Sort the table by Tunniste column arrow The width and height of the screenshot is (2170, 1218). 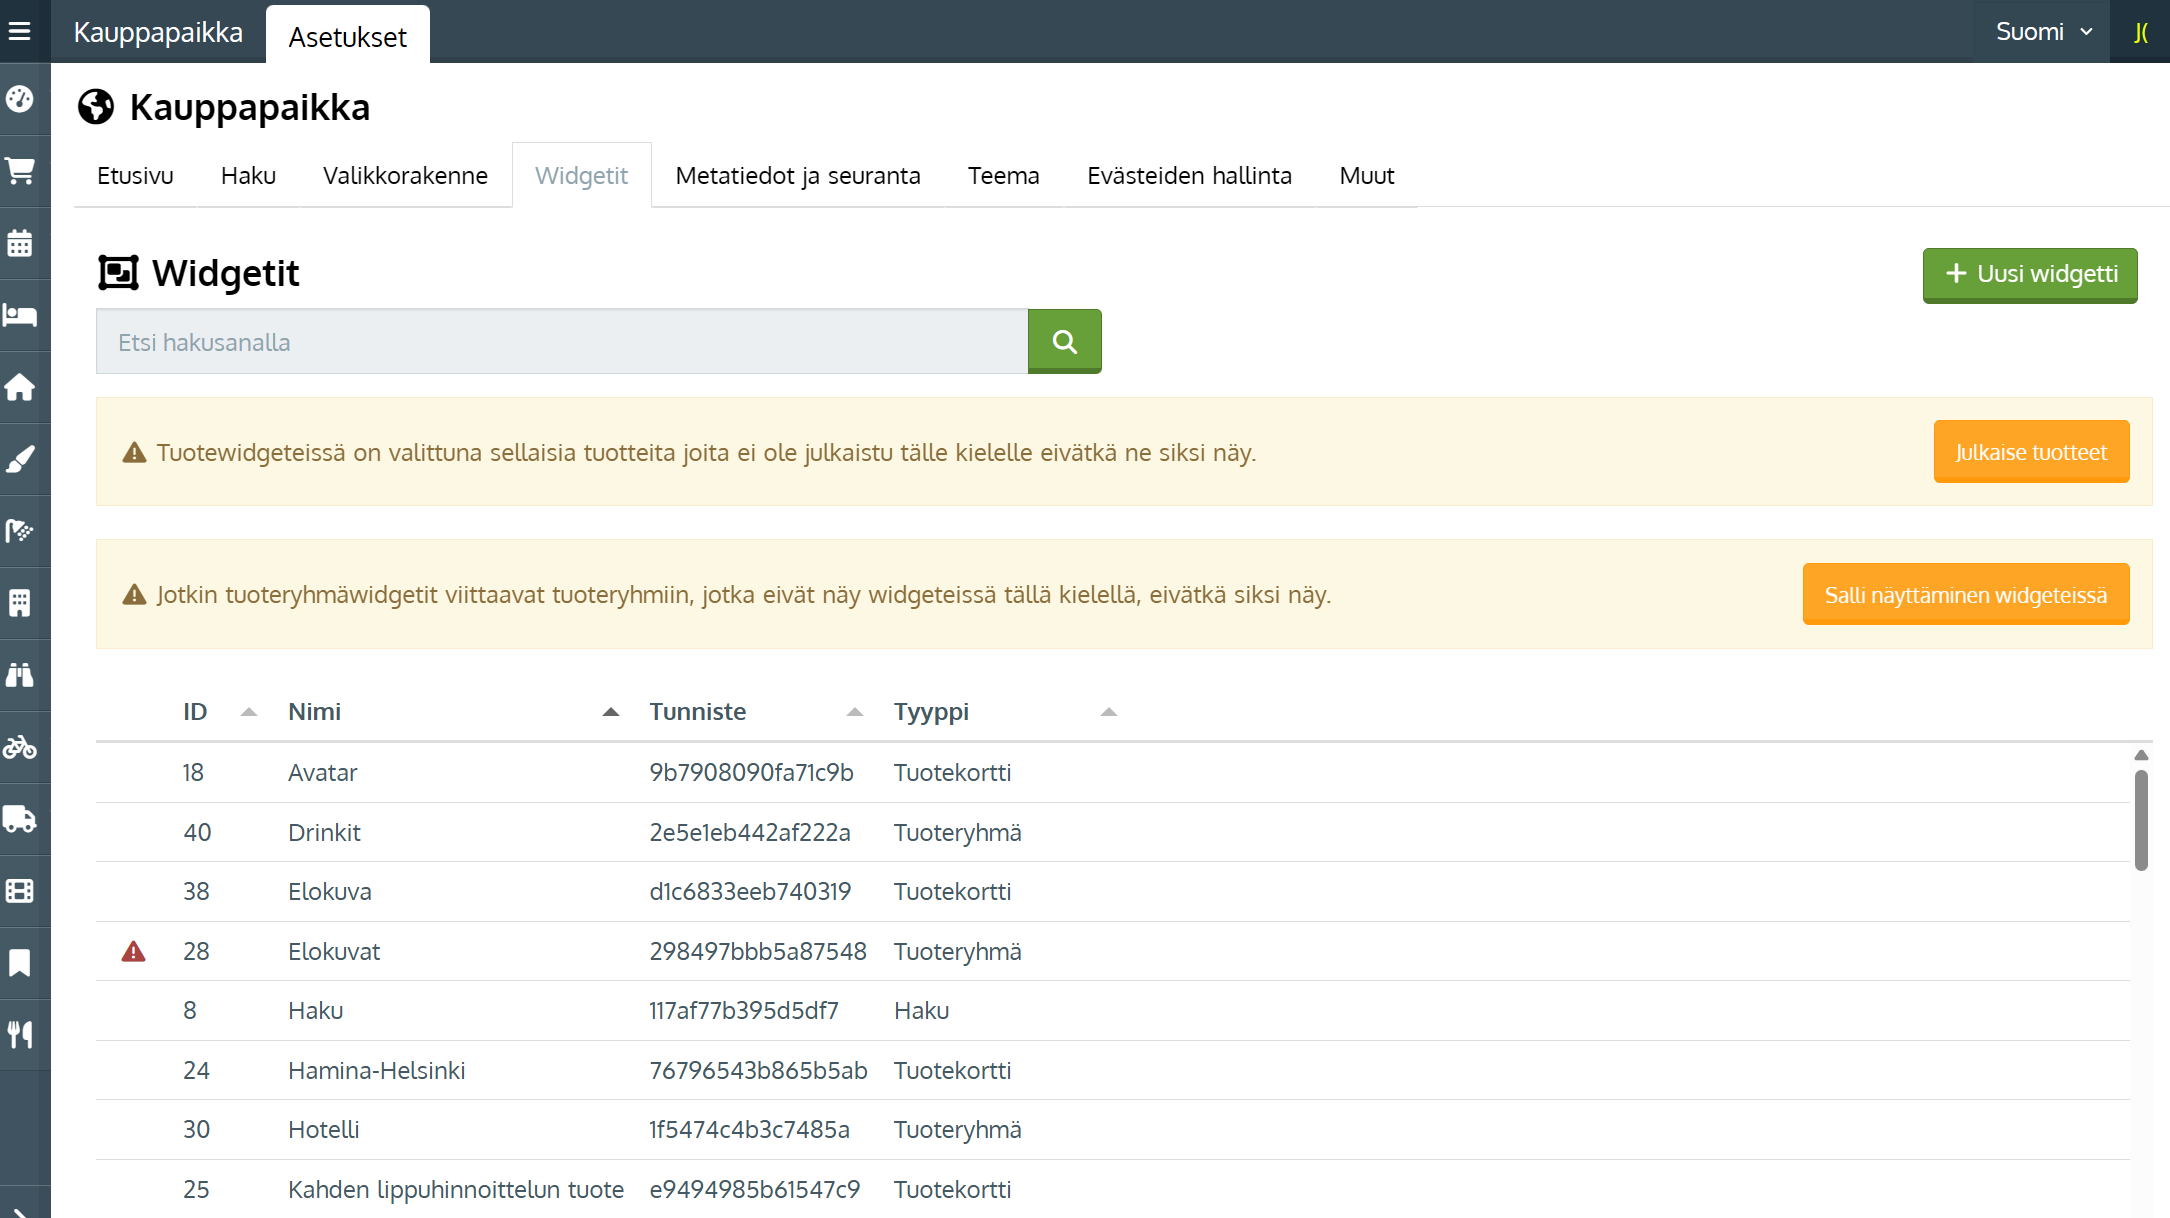[855, 712]
